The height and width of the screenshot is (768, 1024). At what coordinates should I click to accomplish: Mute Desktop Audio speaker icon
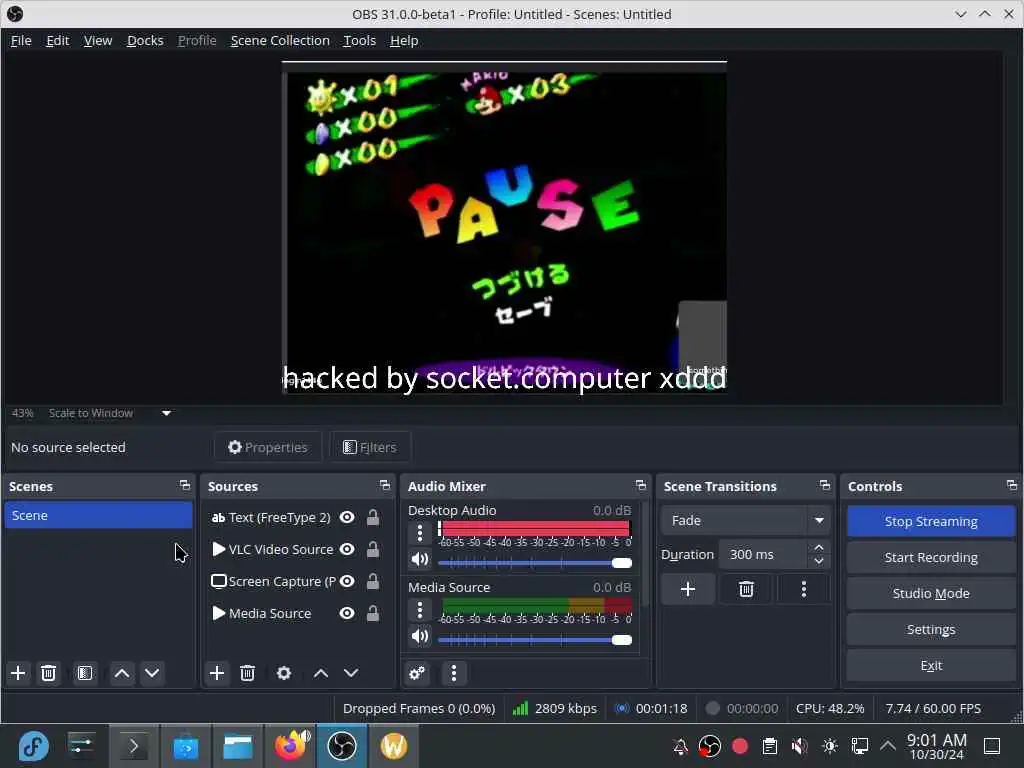pos(420,560)
